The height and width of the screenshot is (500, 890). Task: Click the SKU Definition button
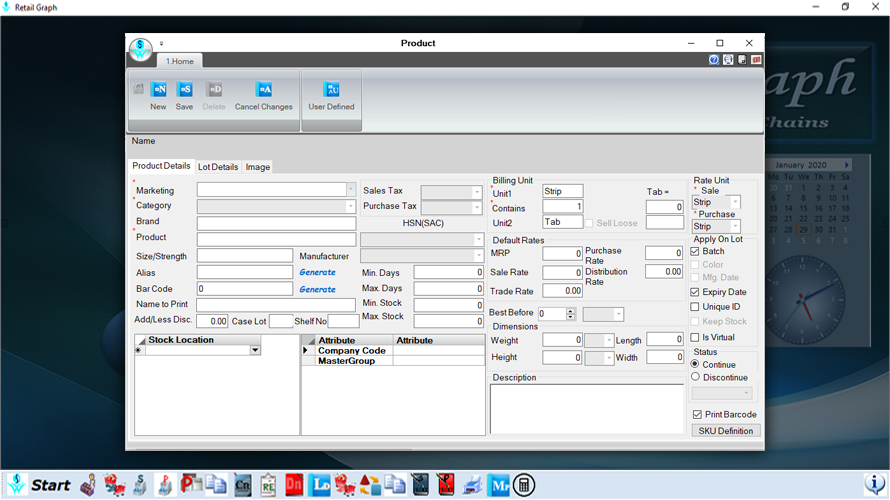pyautogui.click(x=725, y=431)
